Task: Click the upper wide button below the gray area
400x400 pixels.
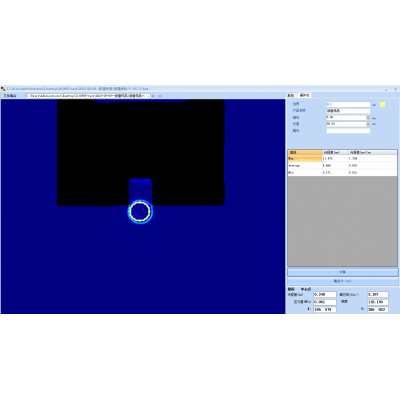Action: tap(343, 272)
